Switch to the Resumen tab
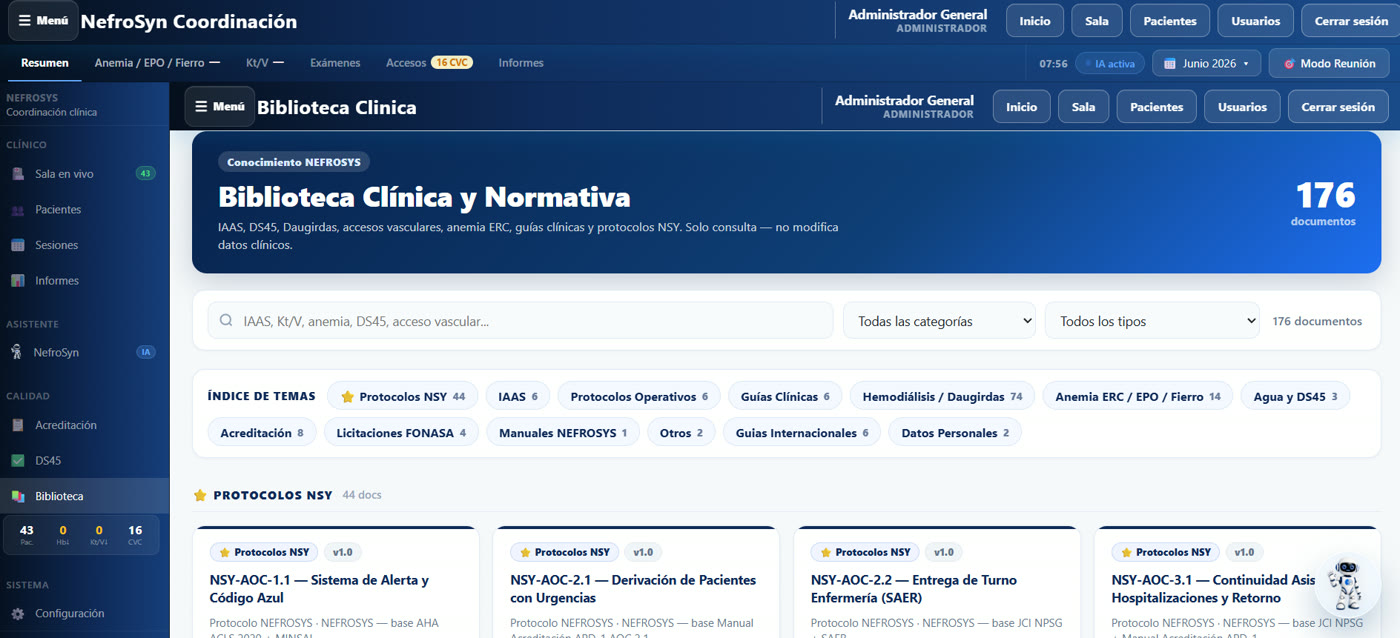This screenshot has width=1400, height=638. [x=45, y=63]
